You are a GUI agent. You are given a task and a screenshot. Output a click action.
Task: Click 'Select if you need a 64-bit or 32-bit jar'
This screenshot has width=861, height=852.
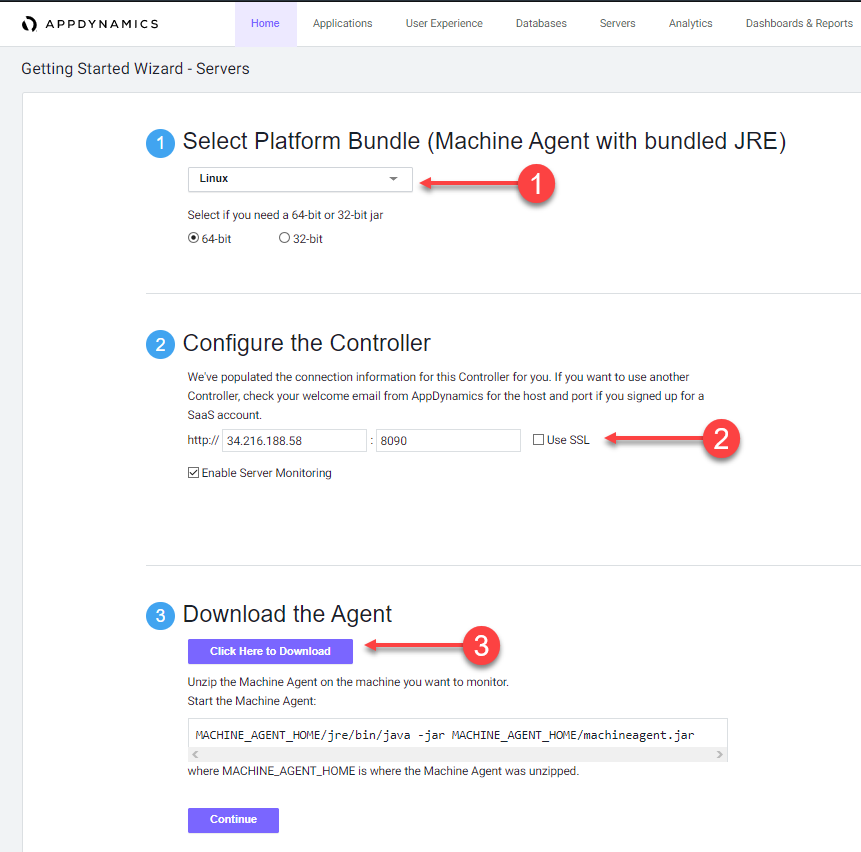click(x=285, y=215)
